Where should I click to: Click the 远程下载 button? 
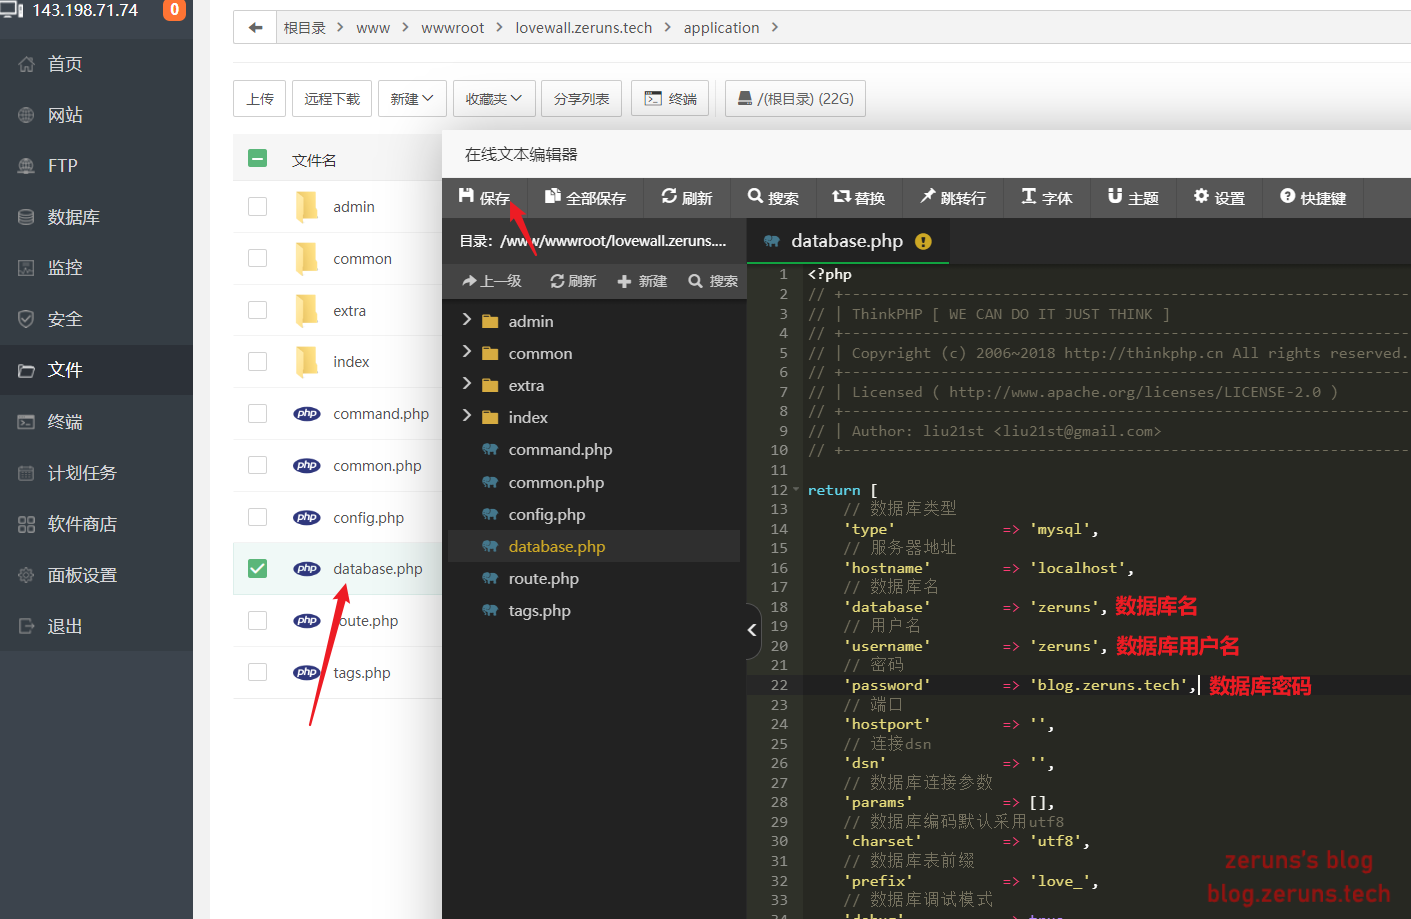coord(332,99)
